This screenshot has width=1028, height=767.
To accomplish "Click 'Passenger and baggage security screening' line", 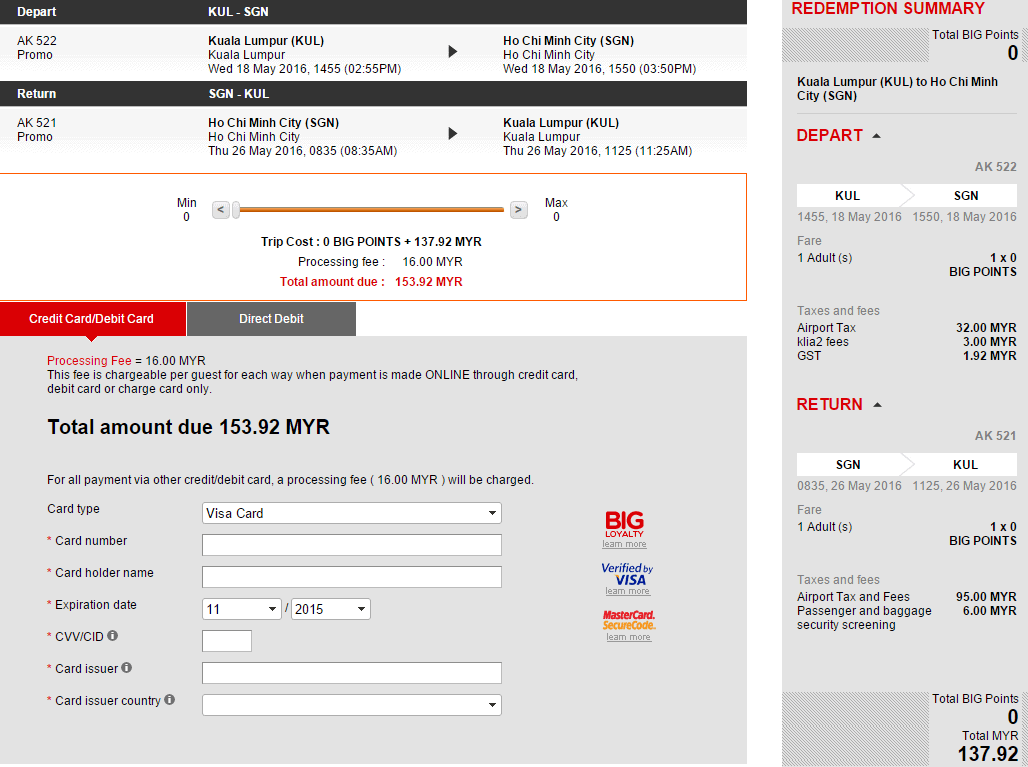I will (907, 618).
